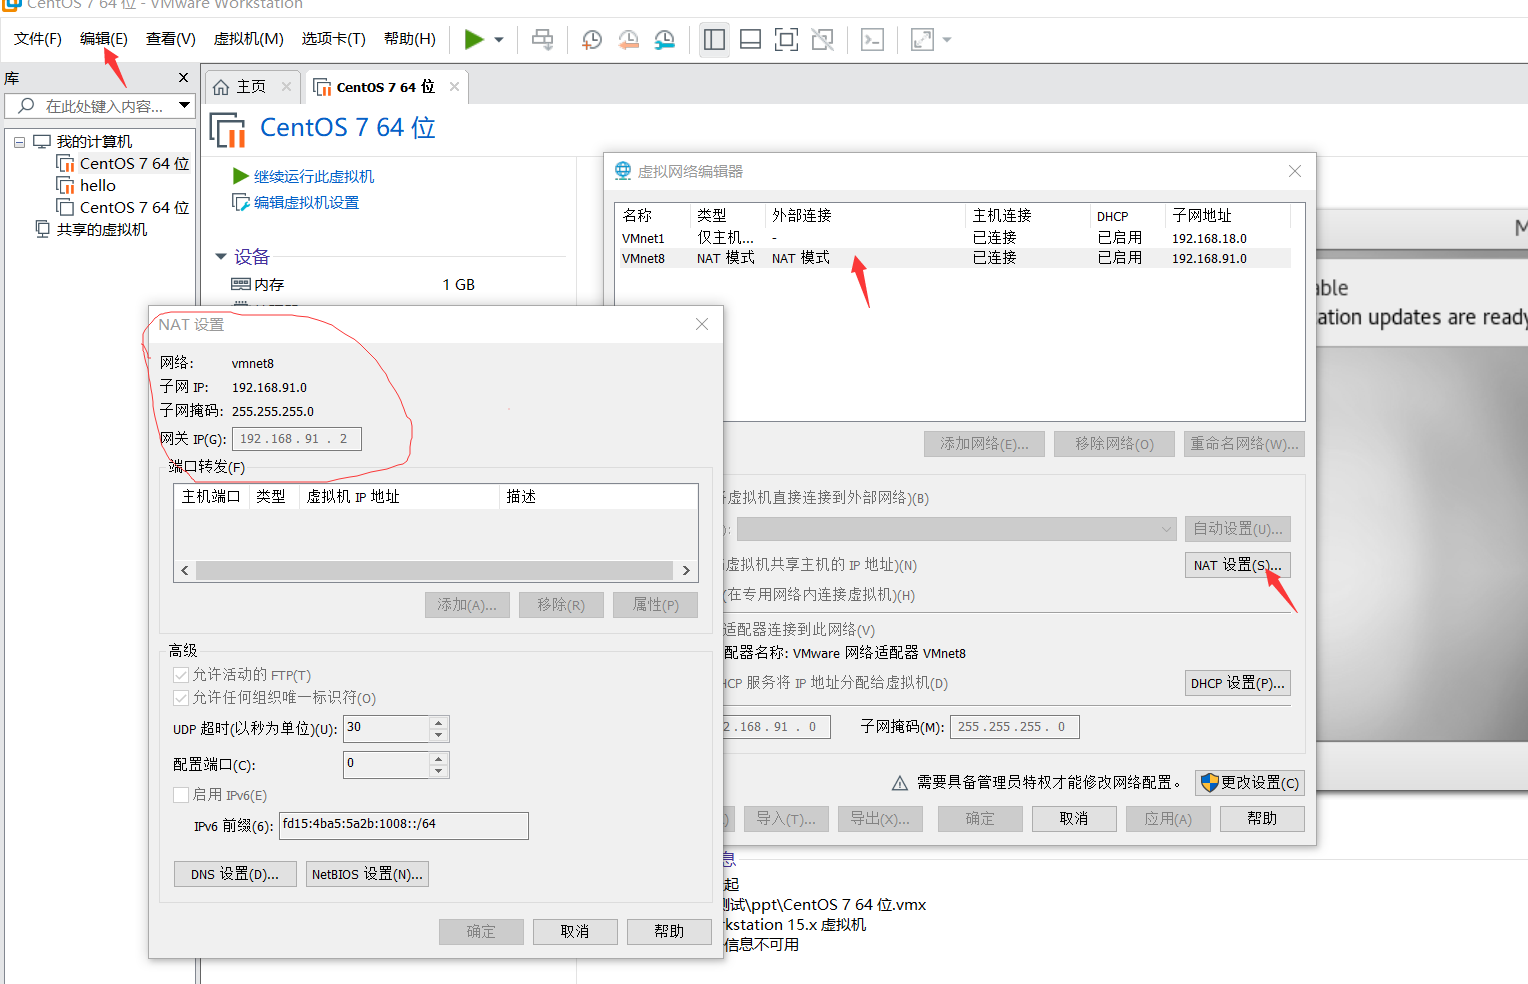Increase UDP 超时 value with up arrow
Image resolution: width=1528 pixels, height=984 pixels.
(x=438, y=722)
